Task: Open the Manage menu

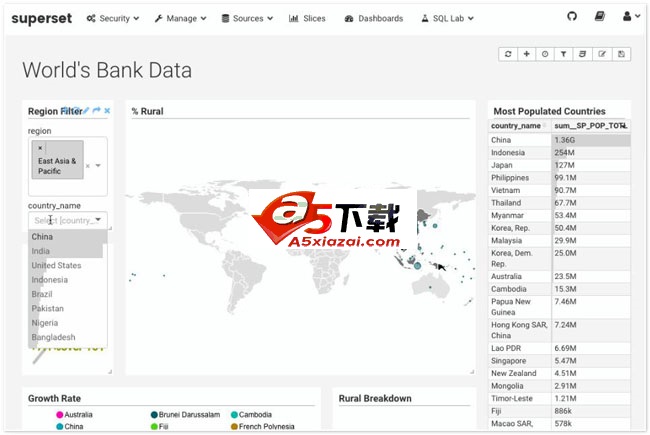Action: coord(180,18)
